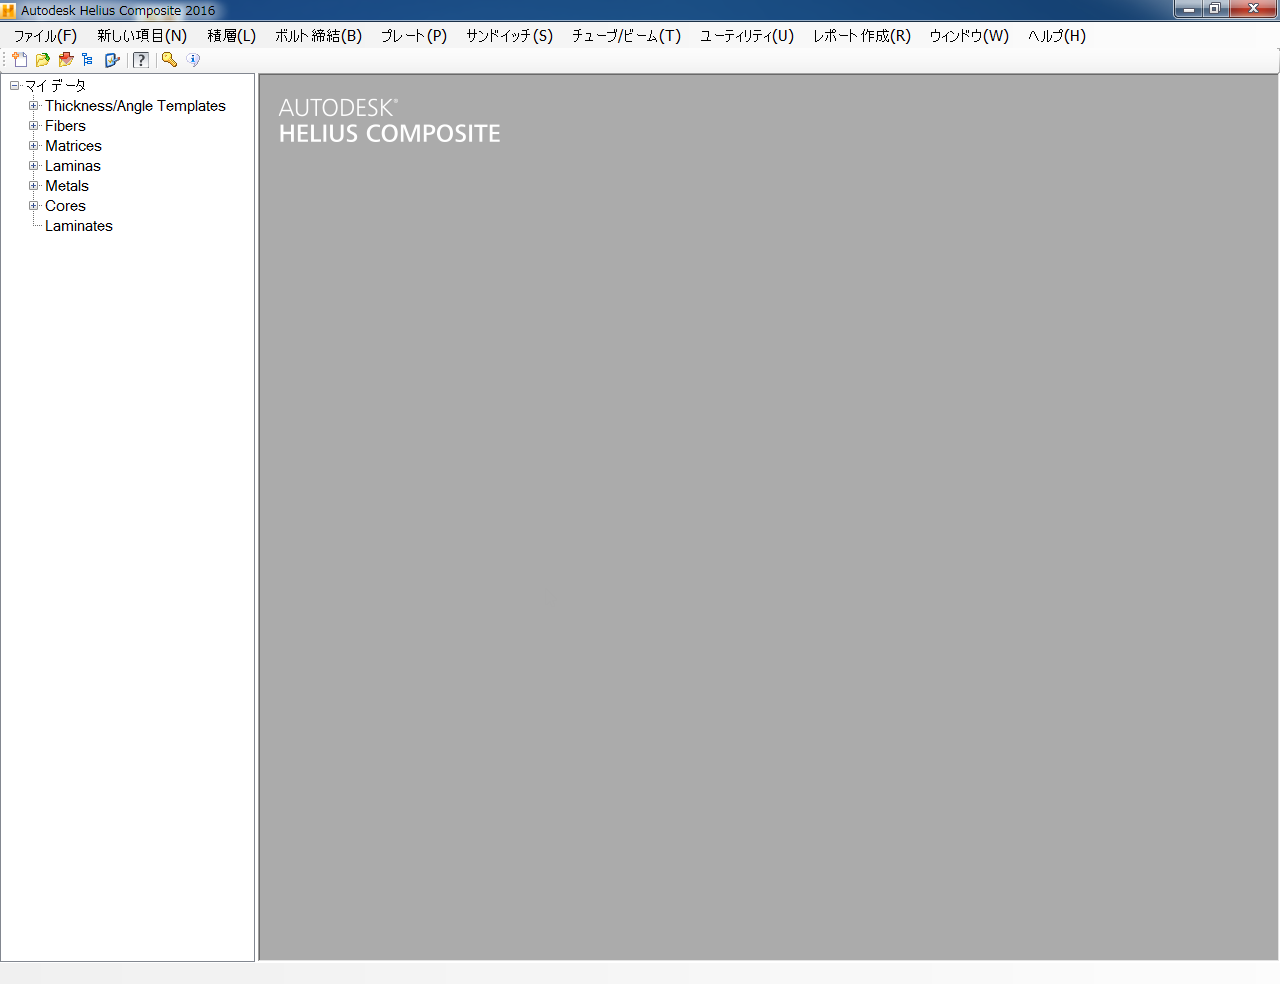Screen dimensions: 1280x984
Task: Expand the Cores tree node
Action: point(33,206)
